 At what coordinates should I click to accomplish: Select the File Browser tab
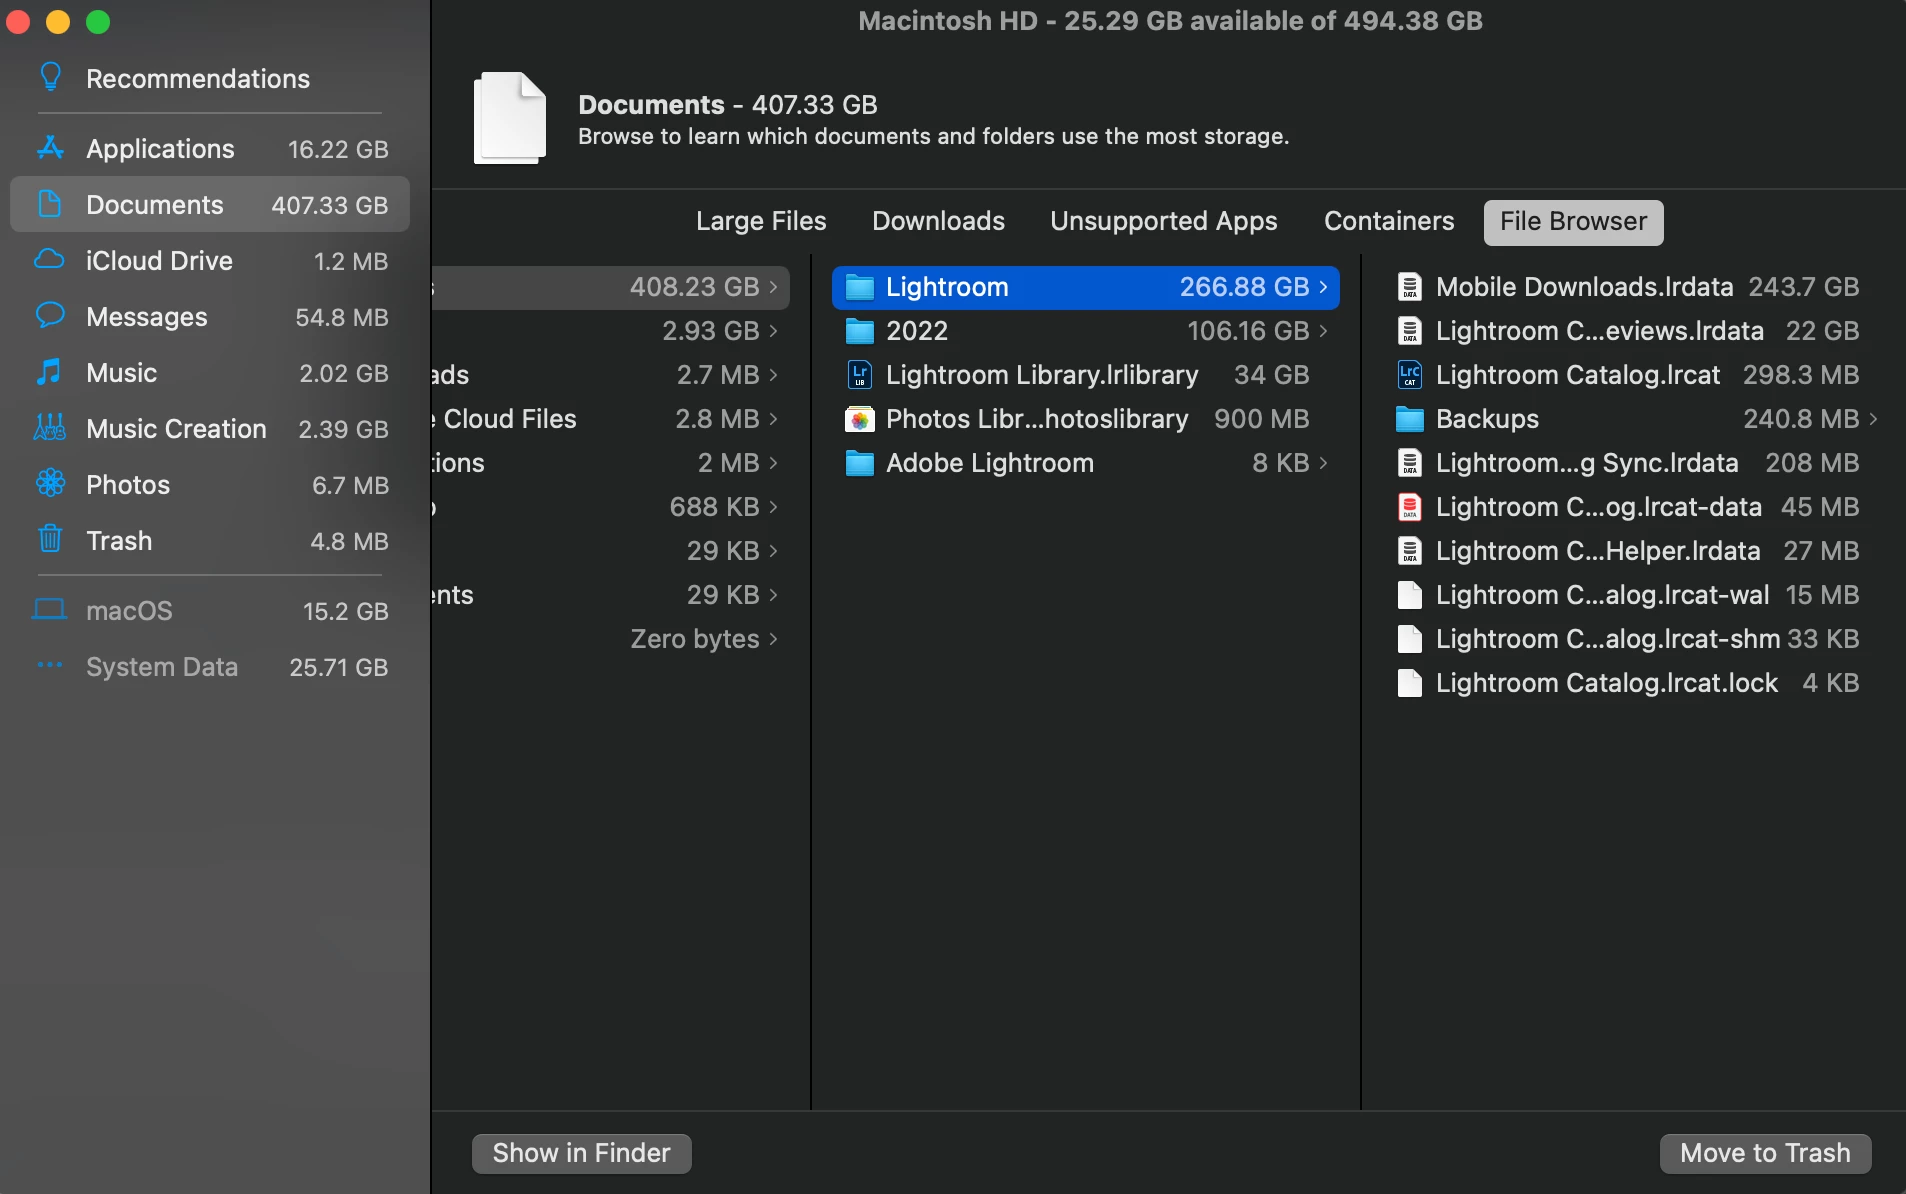click(1573, 222)
